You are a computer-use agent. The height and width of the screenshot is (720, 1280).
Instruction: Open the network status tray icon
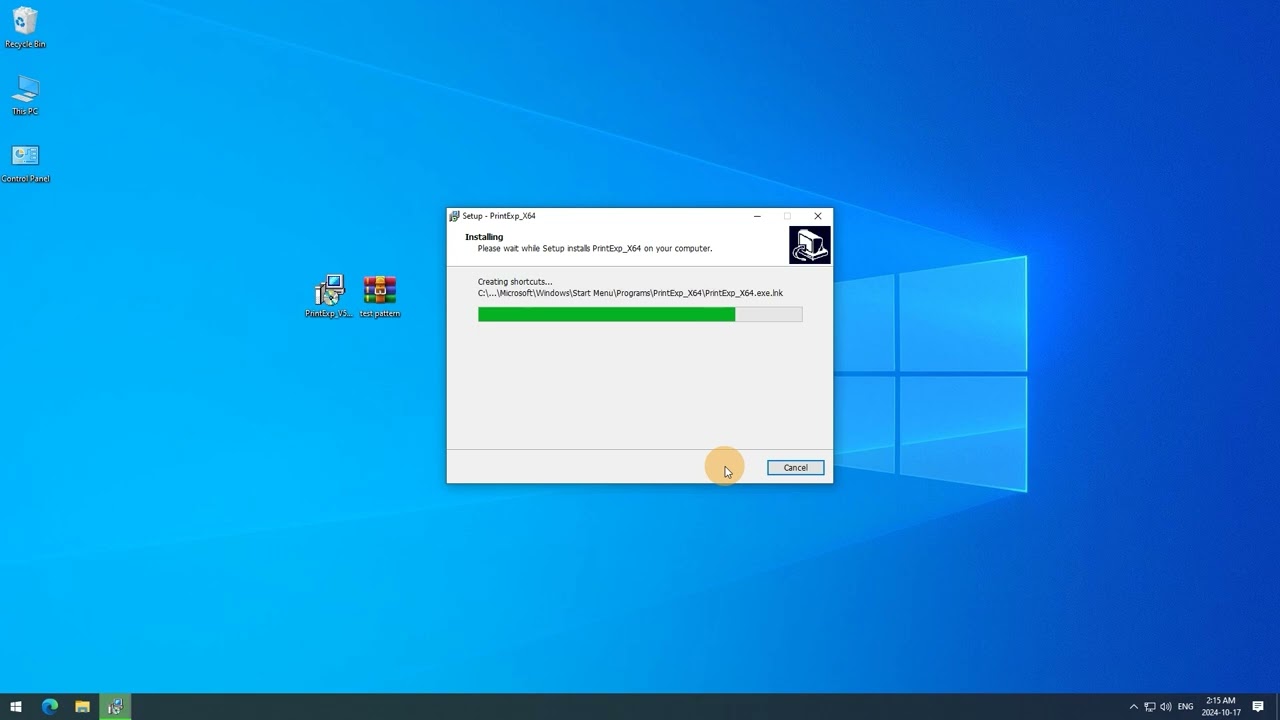click(1149, 707)
